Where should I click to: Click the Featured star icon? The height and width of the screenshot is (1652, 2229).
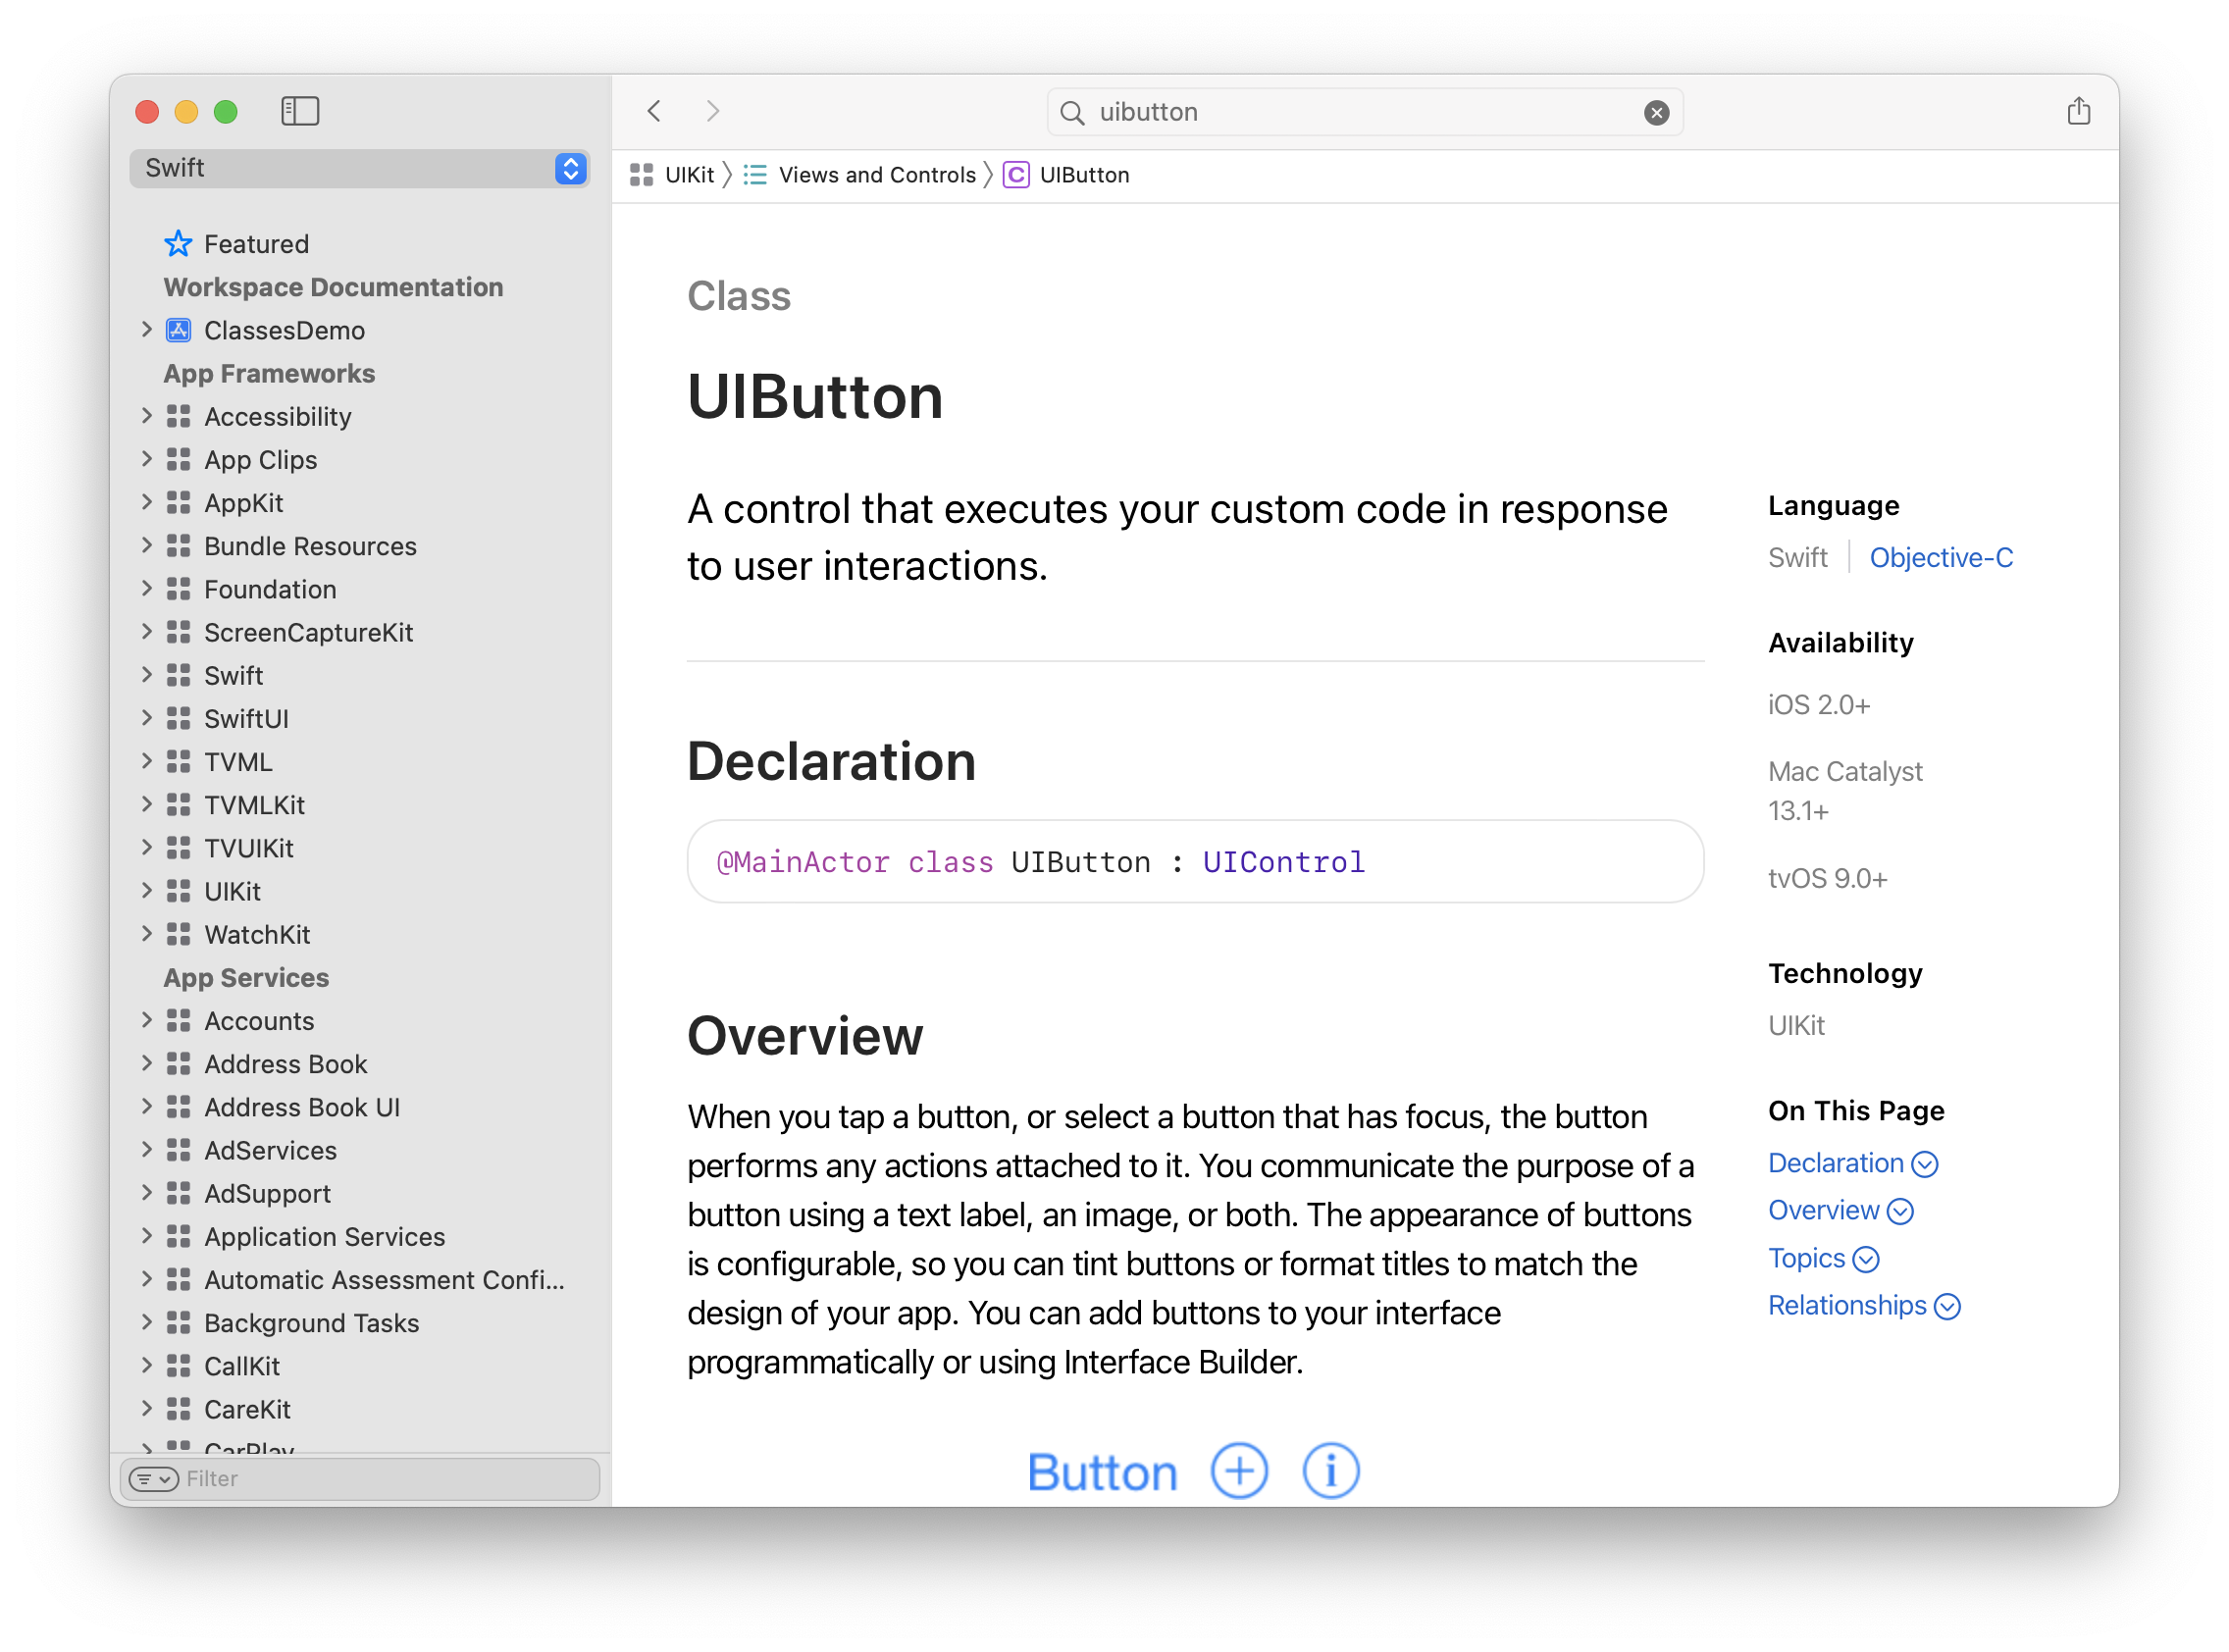178,243
